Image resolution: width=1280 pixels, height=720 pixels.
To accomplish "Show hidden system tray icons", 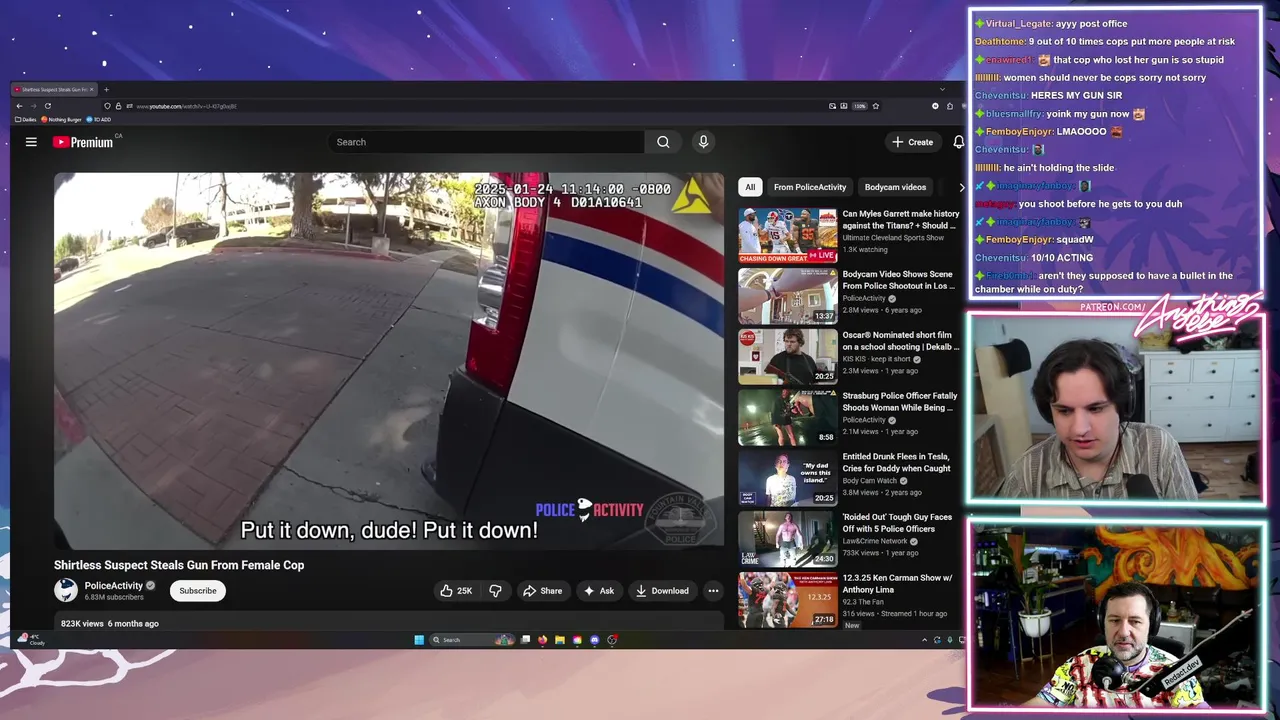I will tap(924, 640).
